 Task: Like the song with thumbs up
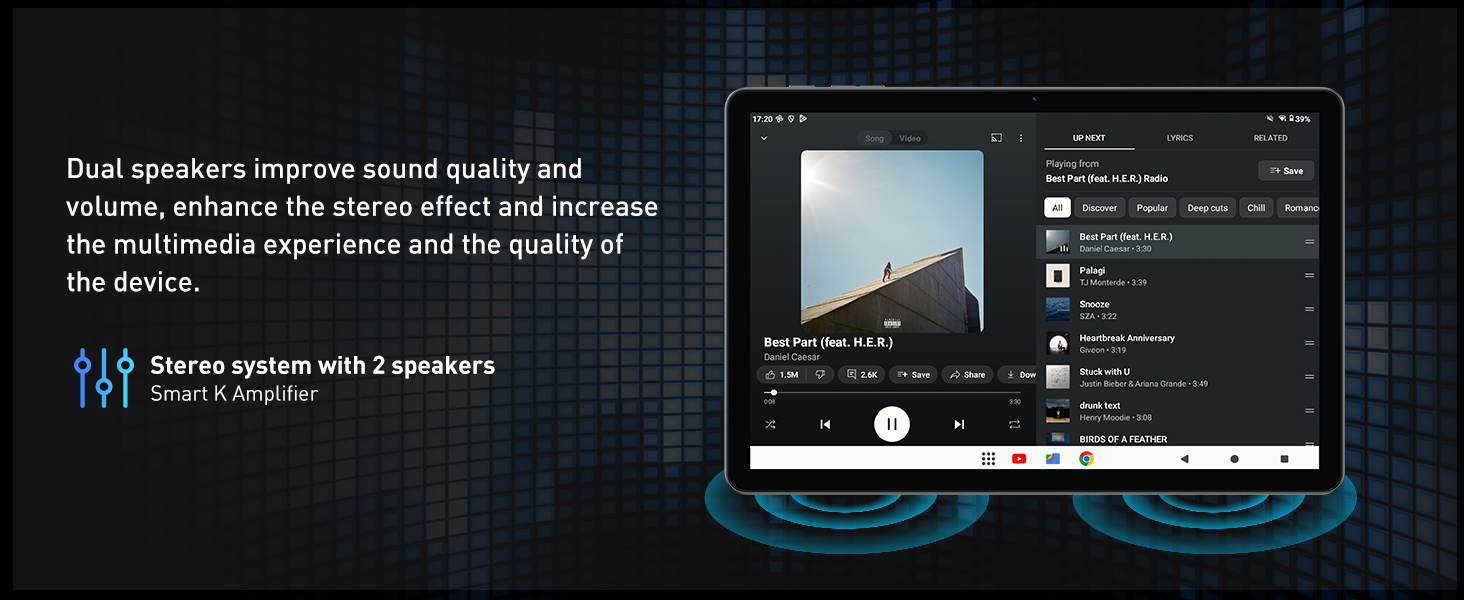tap(781, 375)
